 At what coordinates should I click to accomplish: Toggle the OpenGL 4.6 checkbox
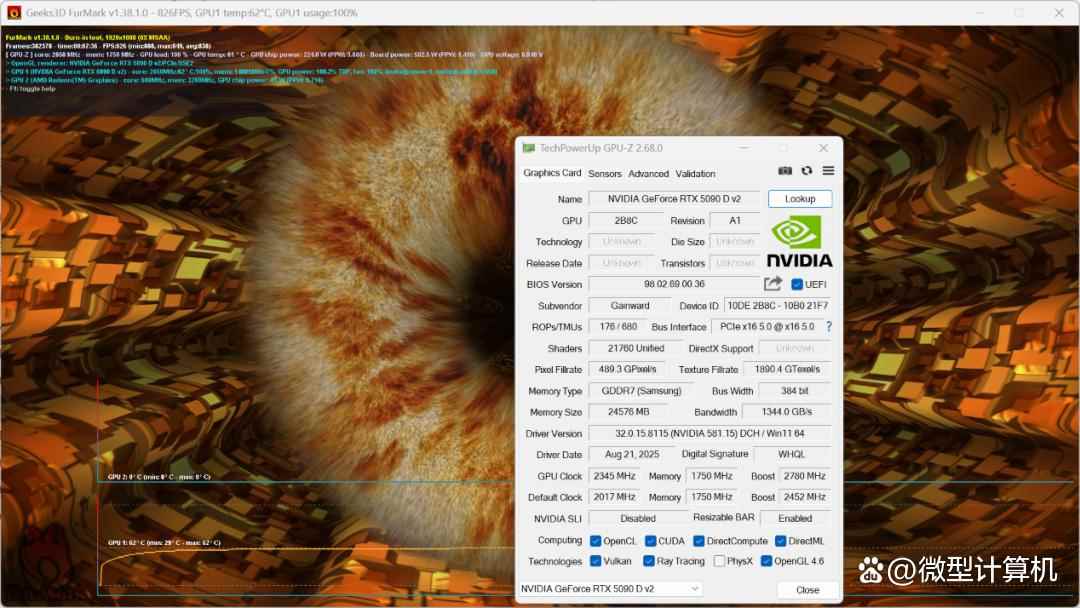pos(766,561)
